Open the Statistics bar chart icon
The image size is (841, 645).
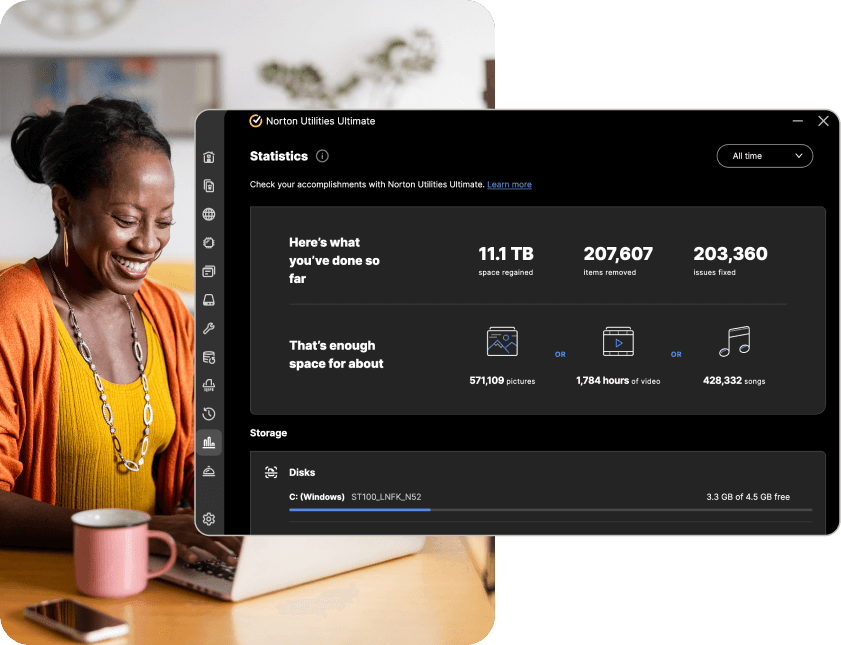tap(208, 442)
